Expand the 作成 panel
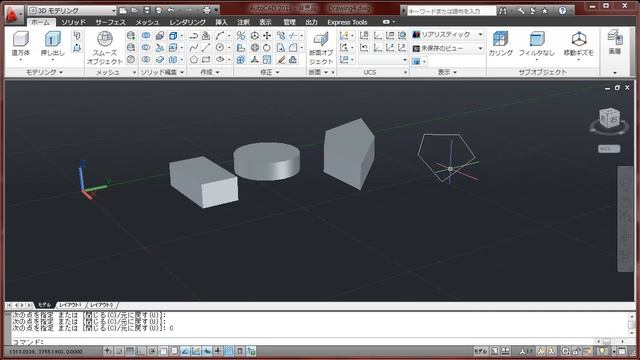This screenshot has width=640, height=360. tap(210, 72)
